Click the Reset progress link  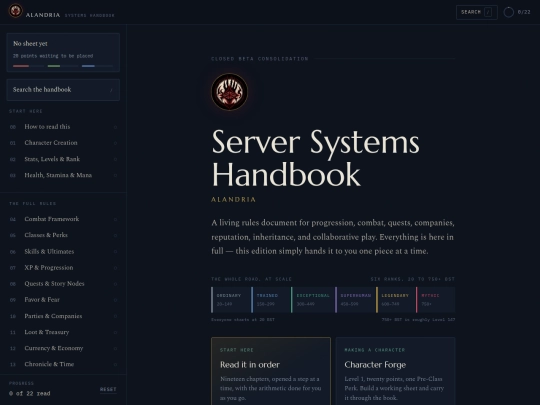point(108,390)
